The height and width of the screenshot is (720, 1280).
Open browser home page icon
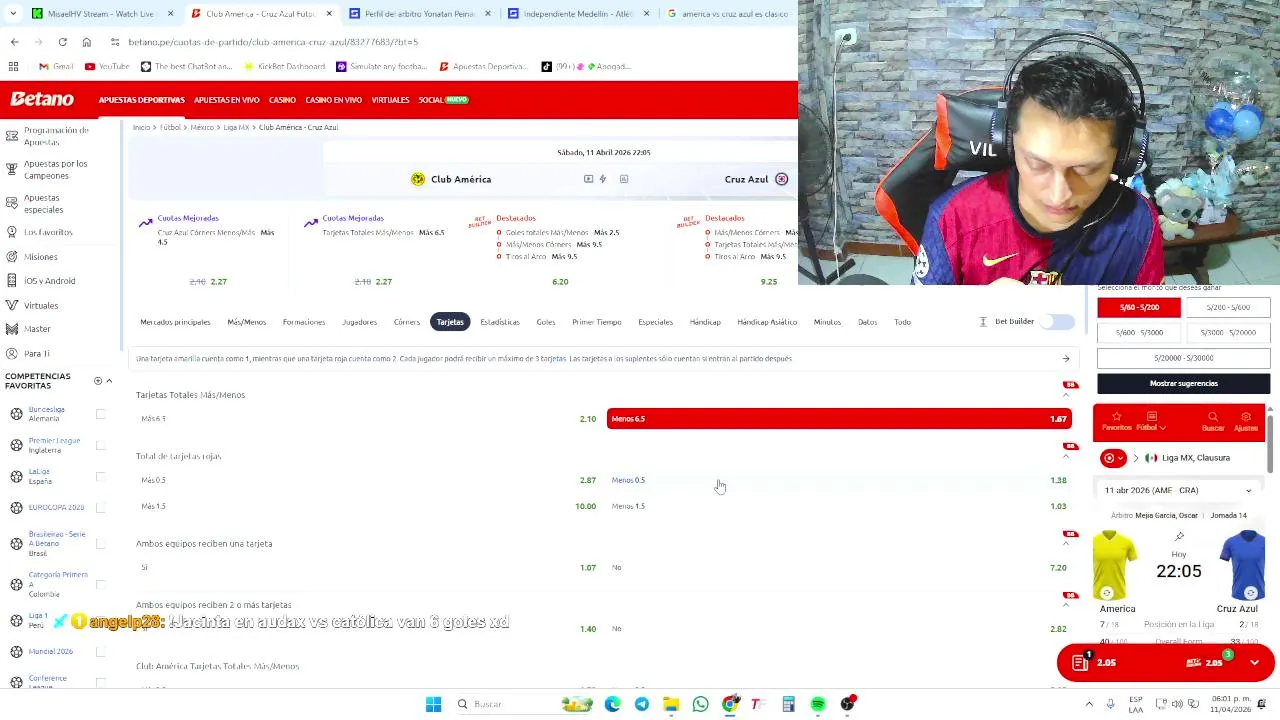point(86,42)
